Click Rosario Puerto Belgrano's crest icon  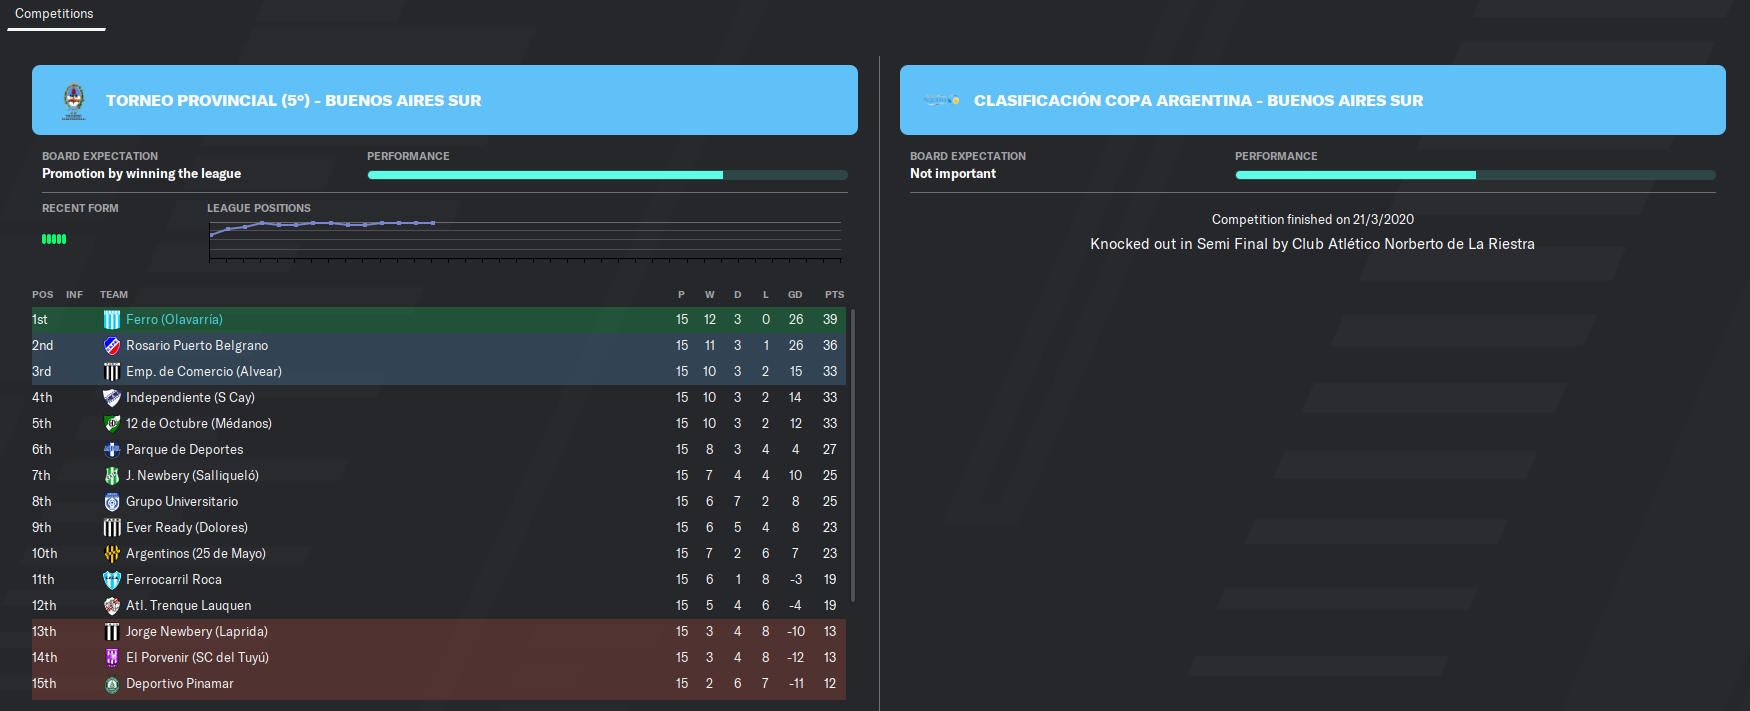pyautogui.click(x=112, y=346)
